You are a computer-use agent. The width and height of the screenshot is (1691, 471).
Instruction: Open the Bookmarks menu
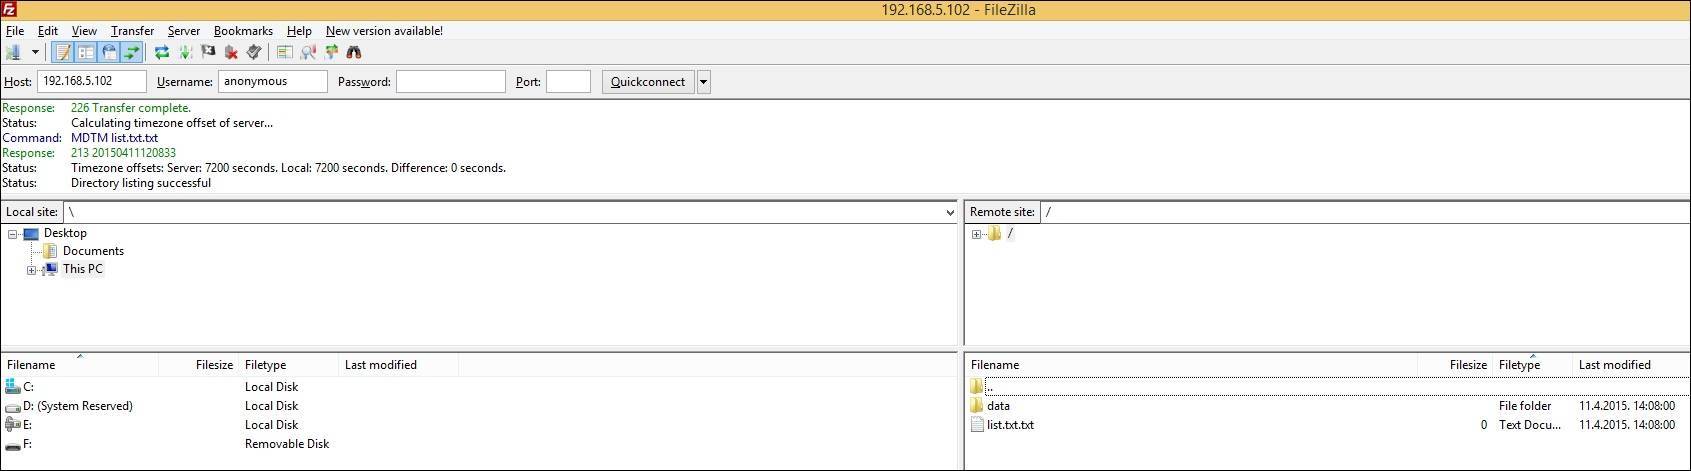[243, 31]
